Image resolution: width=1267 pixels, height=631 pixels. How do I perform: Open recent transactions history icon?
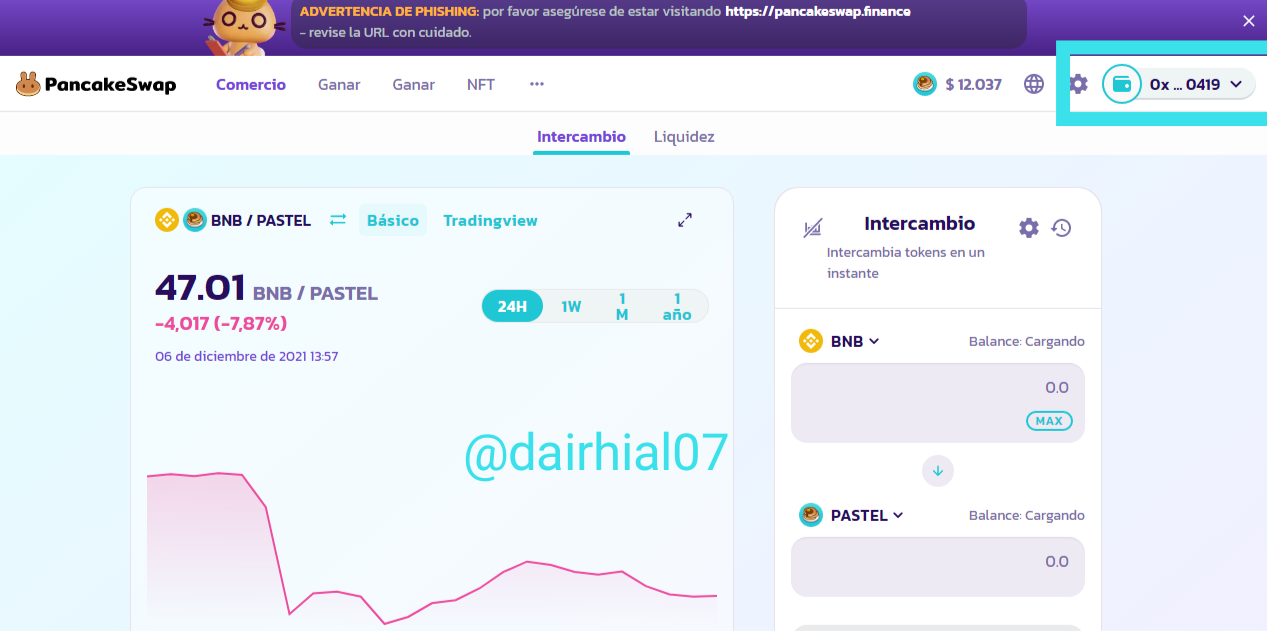(x=1062, y=228)
